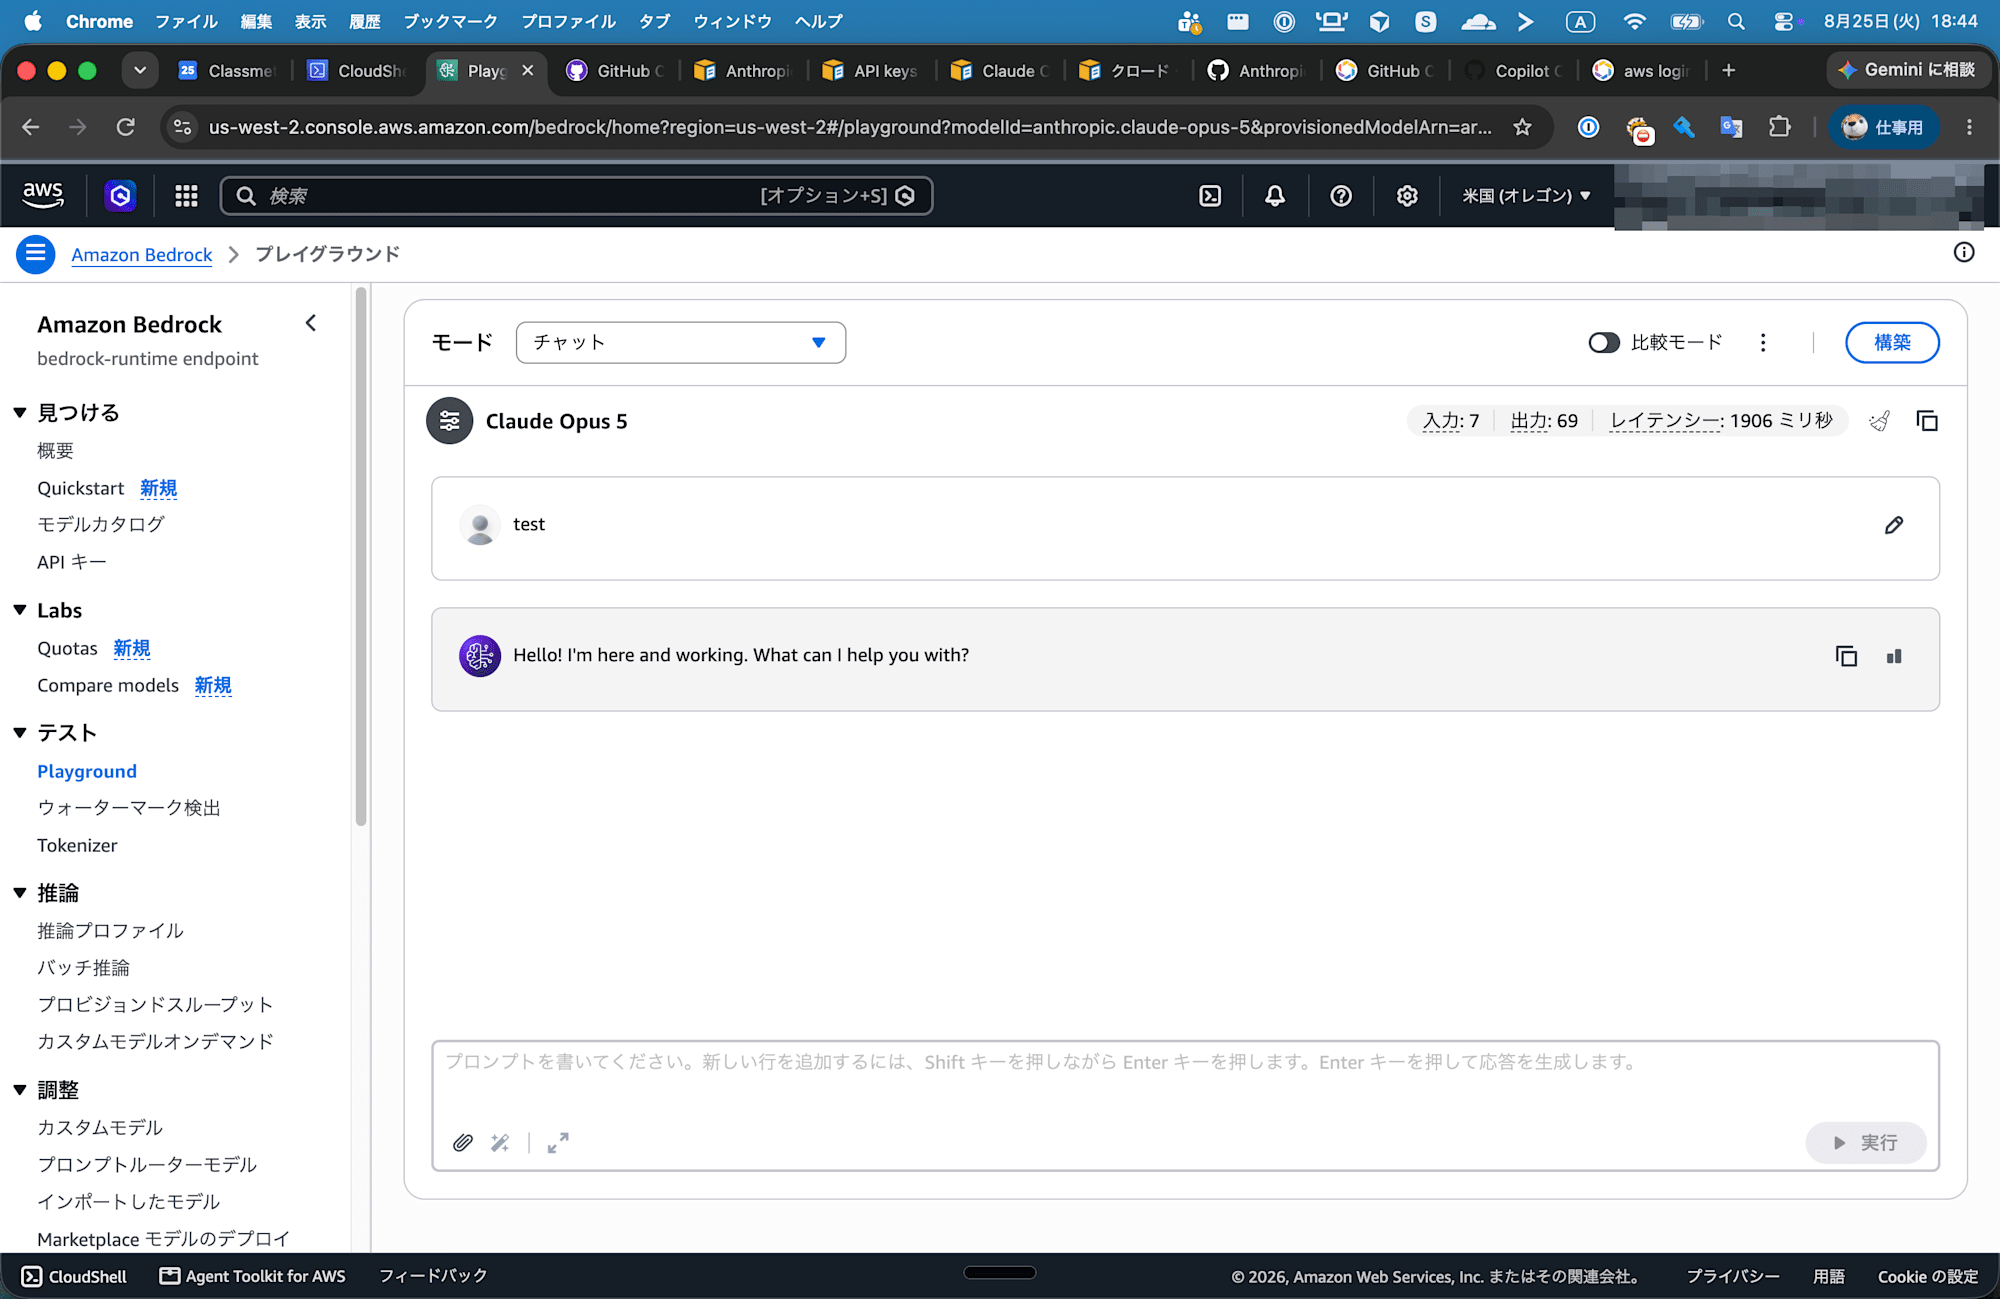This screenshot has width=2000, height=1299.
Task: Open Chrome extensions puzzle icon
Action: click(x=1779, y=127)
